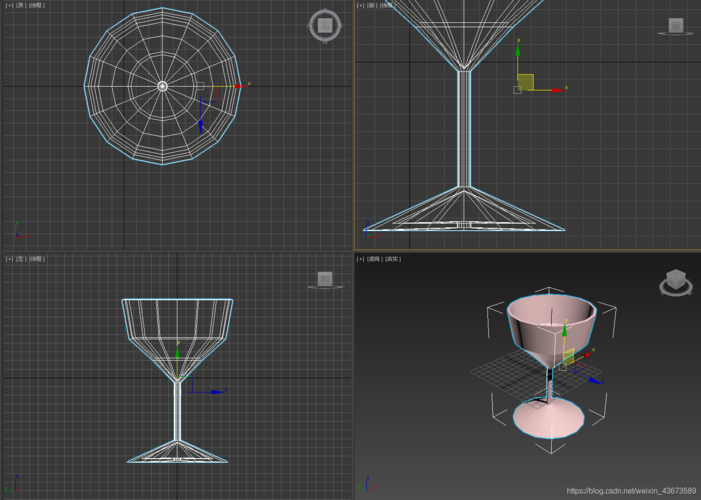Click the ViewCube in the Perspective viewport
The width and height of the screenshot is (701, 500).
676,282
